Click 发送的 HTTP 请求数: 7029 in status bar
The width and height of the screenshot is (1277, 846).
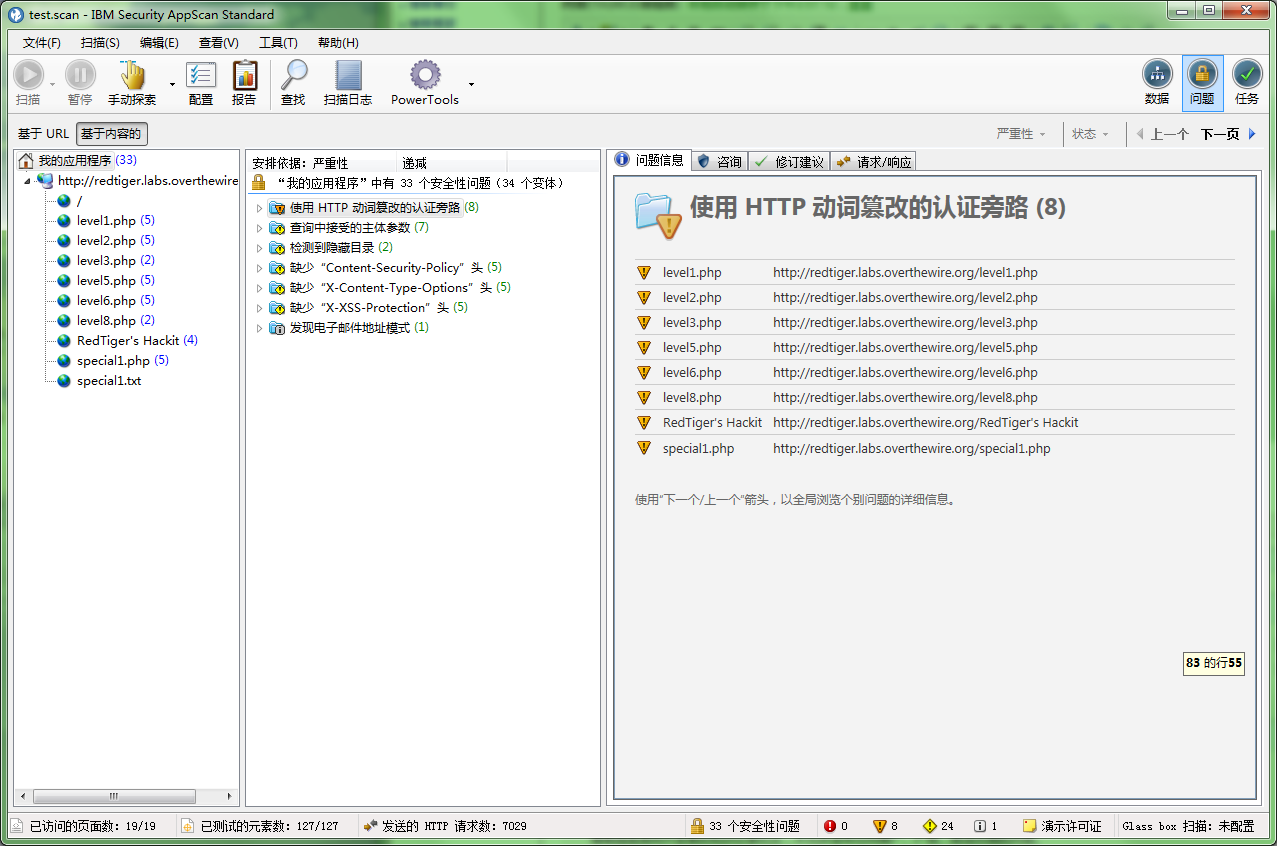(x=445, y=826)
